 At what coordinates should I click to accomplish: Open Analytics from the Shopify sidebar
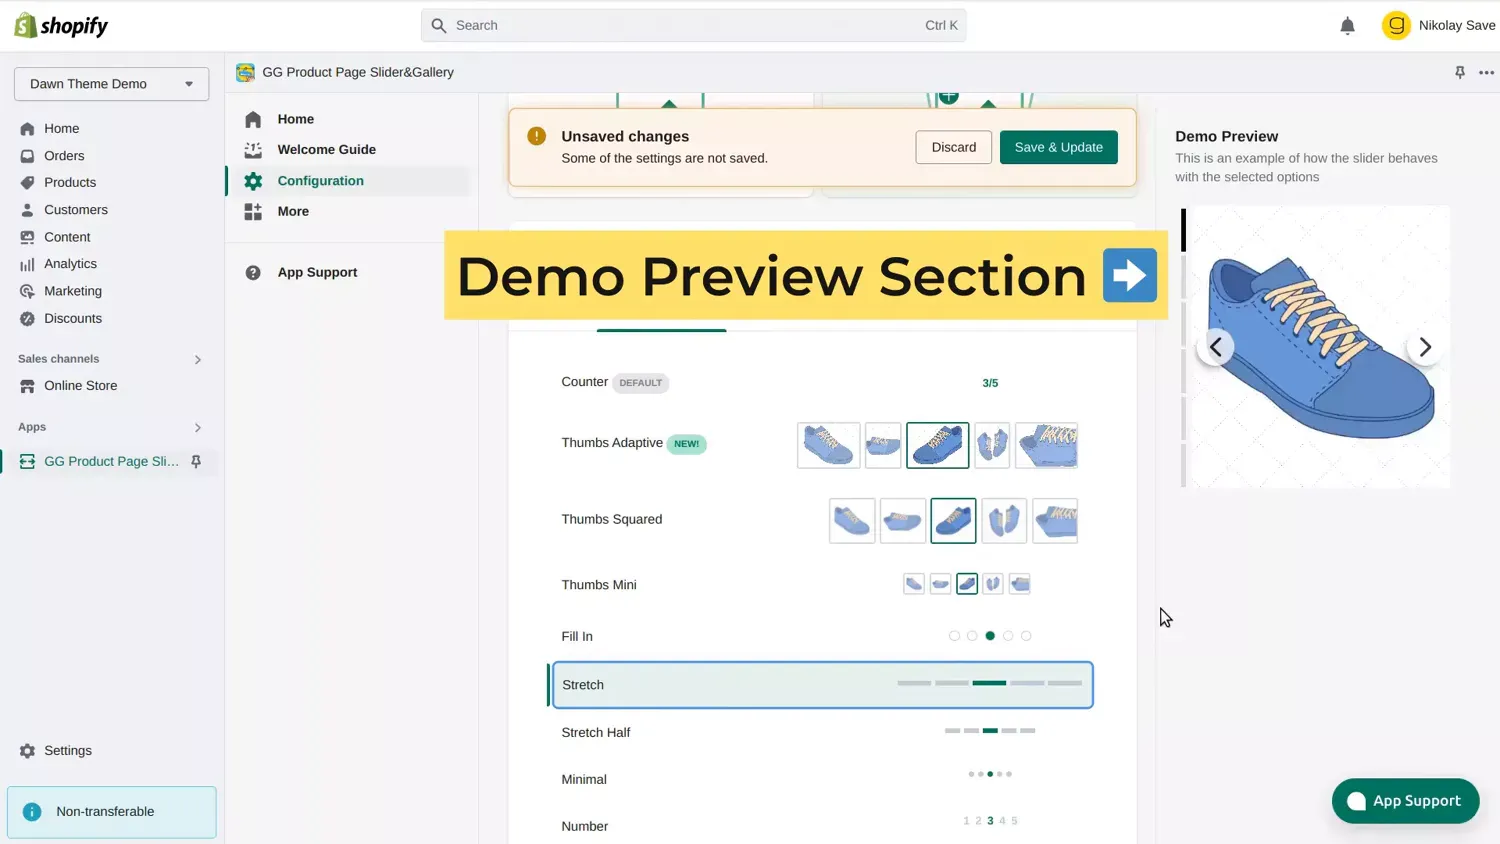click(71, 263)
